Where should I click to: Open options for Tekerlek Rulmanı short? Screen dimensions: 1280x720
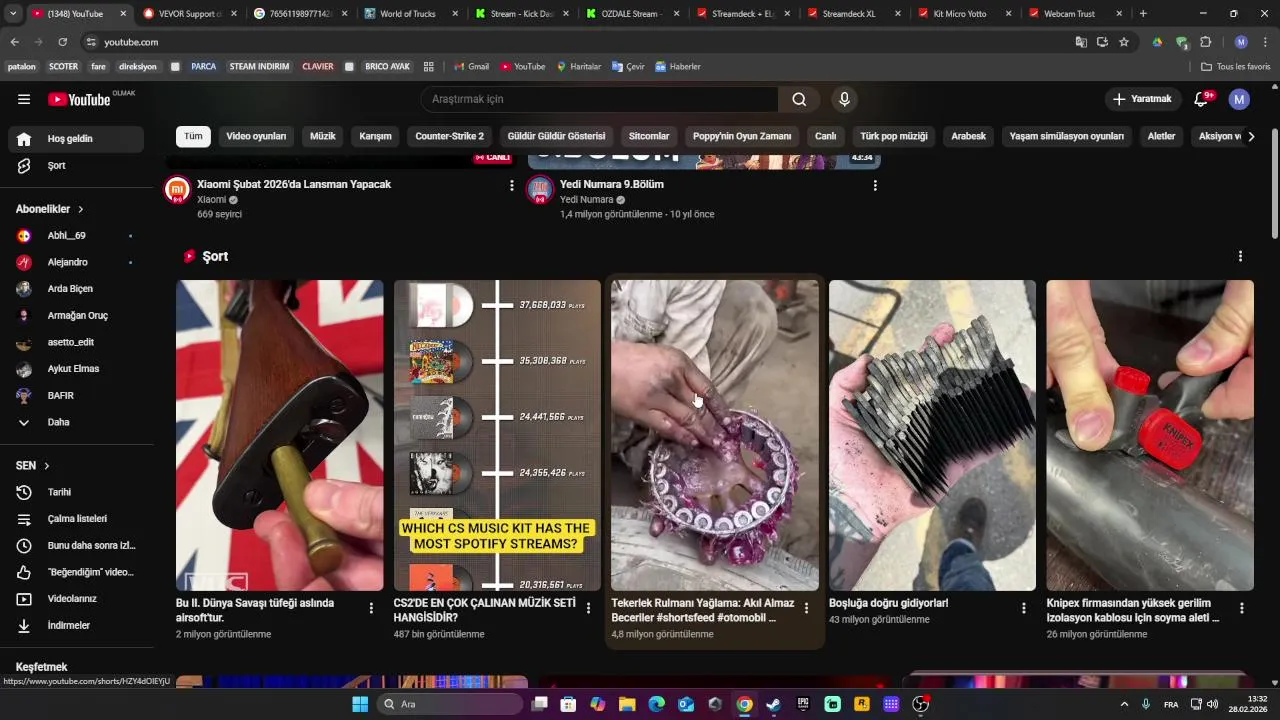(x=806, y=608)
